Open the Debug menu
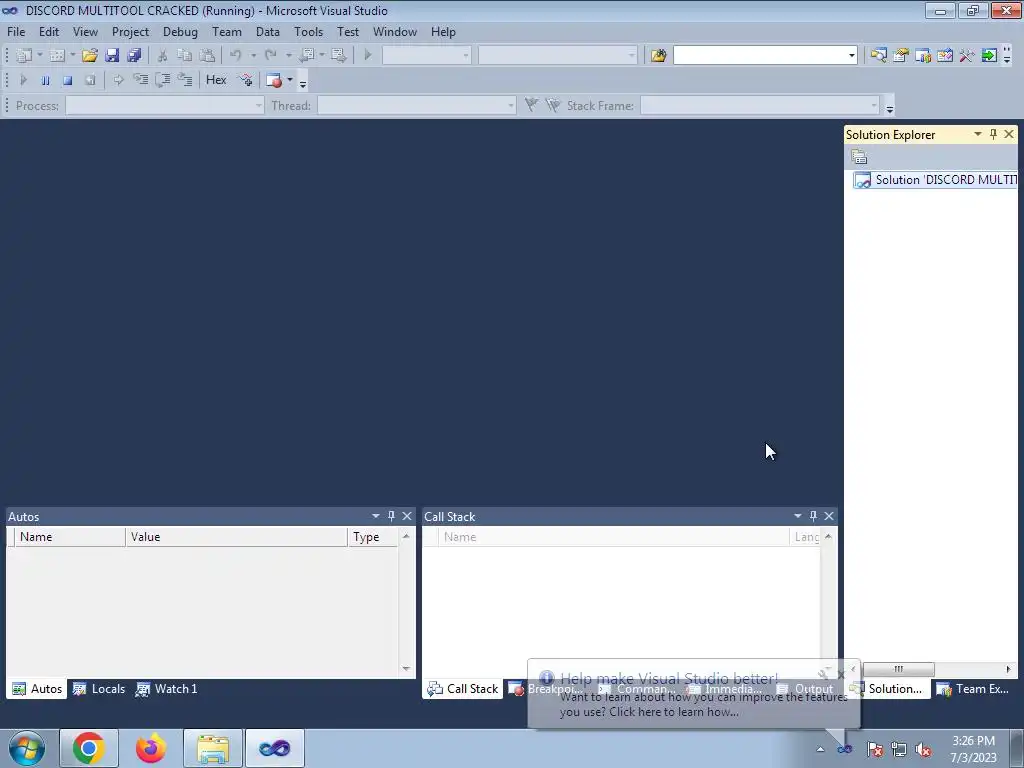The width and height of the screenshot is (1024, 768). (180, 31)
